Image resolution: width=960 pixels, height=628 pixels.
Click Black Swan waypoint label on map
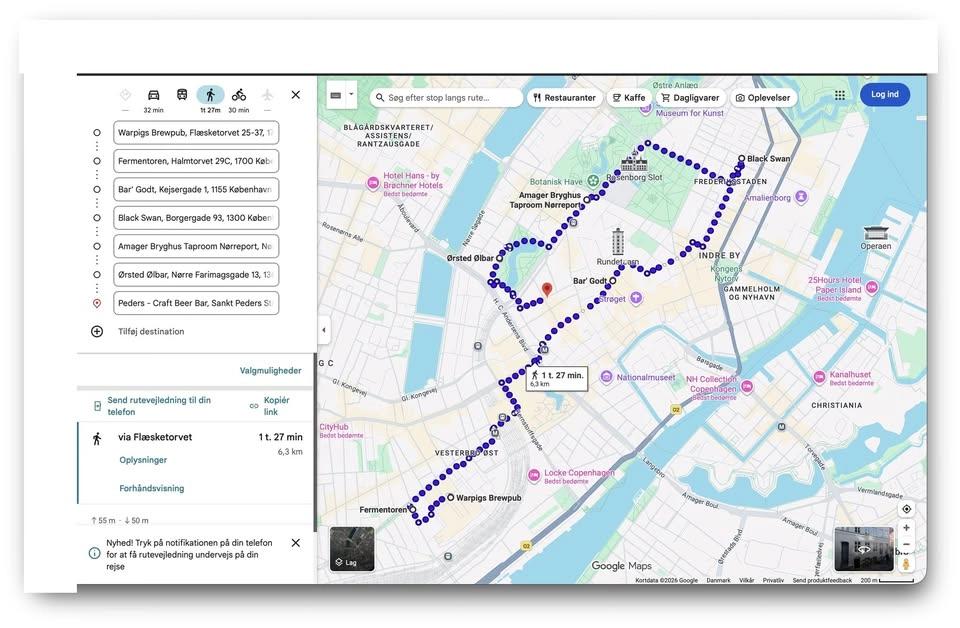768,159
